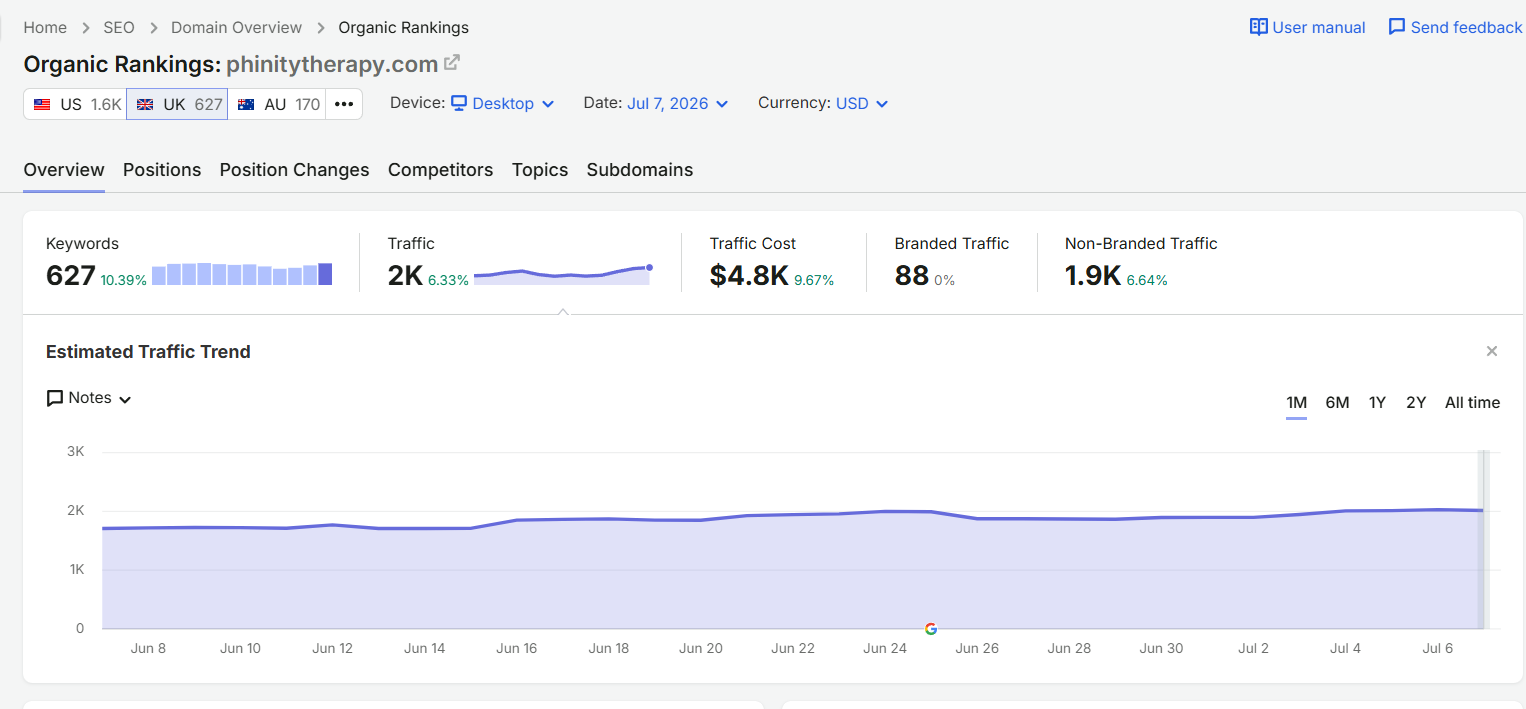
Task: Click the Notes speech bubble icon
Action: 55,398
